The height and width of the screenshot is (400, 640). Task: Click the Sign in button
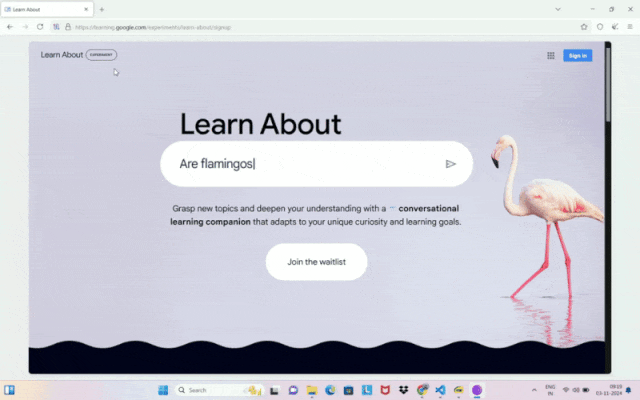click(x=577, y=56)
